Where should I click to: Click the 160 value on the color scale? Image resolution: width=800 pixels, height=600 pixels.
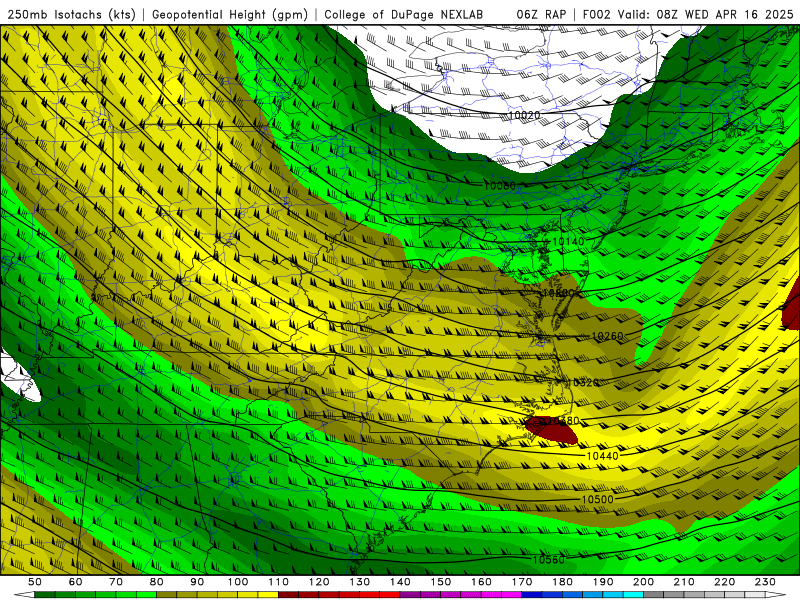481,582
